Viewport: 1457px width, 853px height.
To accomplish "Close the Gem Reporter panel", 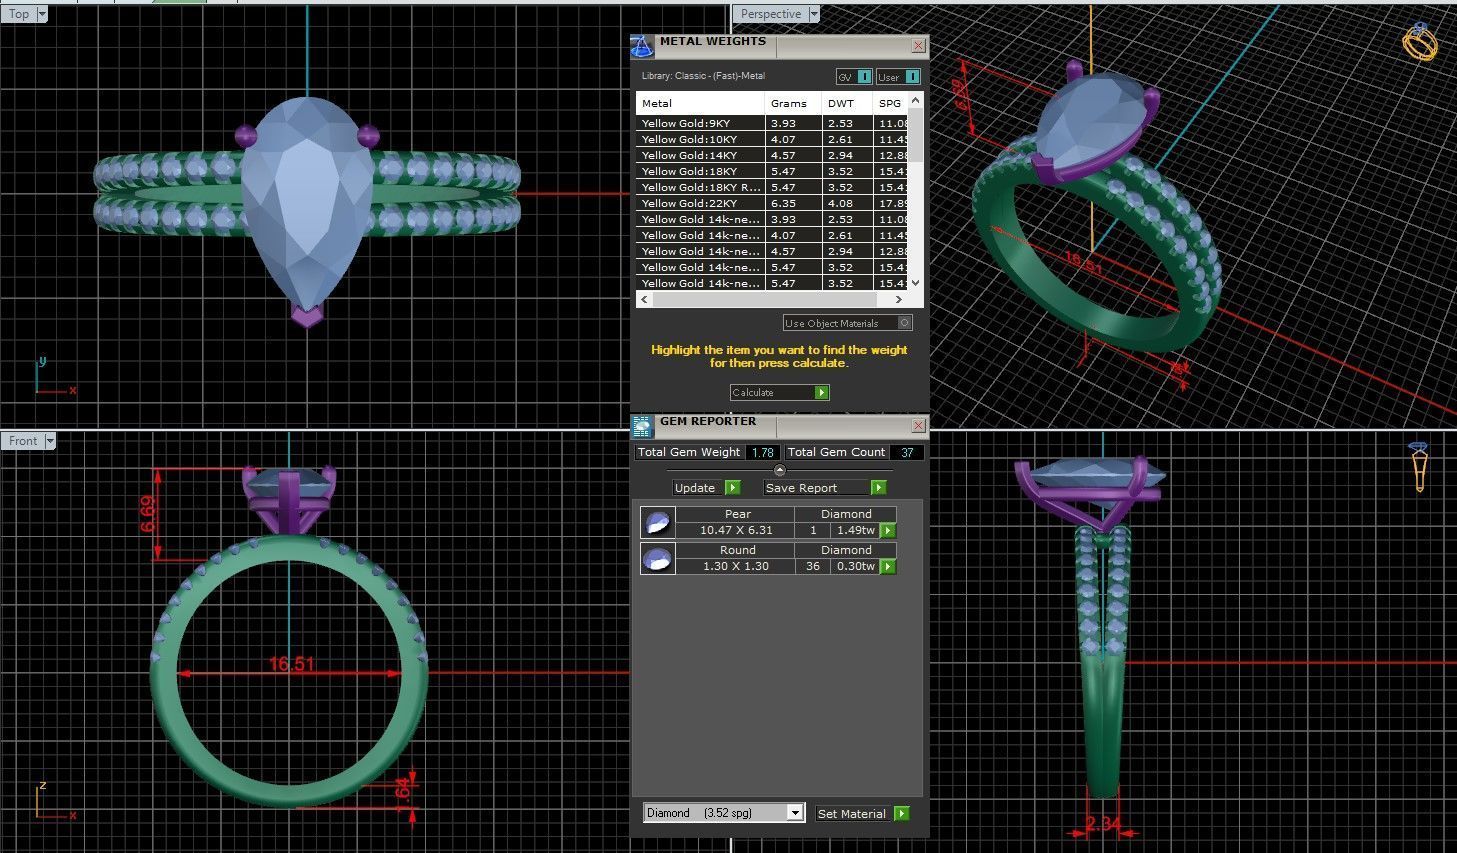I will point(918,426).
